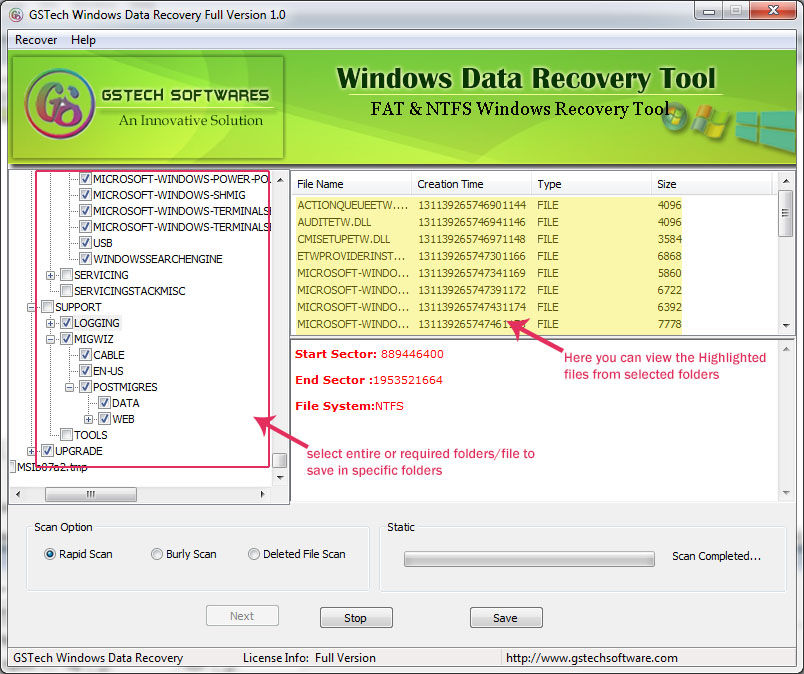
Task: Select the MSIb07a2.tmp tree item
Action: [52, 467]
